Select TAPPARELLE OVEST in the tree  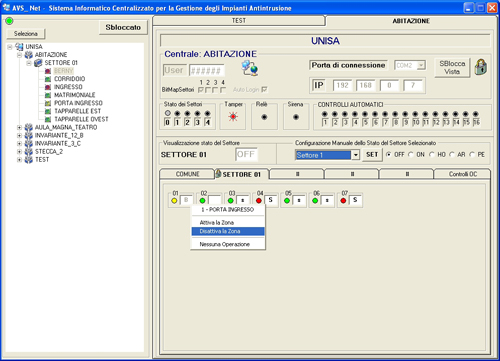pos(81,119)
